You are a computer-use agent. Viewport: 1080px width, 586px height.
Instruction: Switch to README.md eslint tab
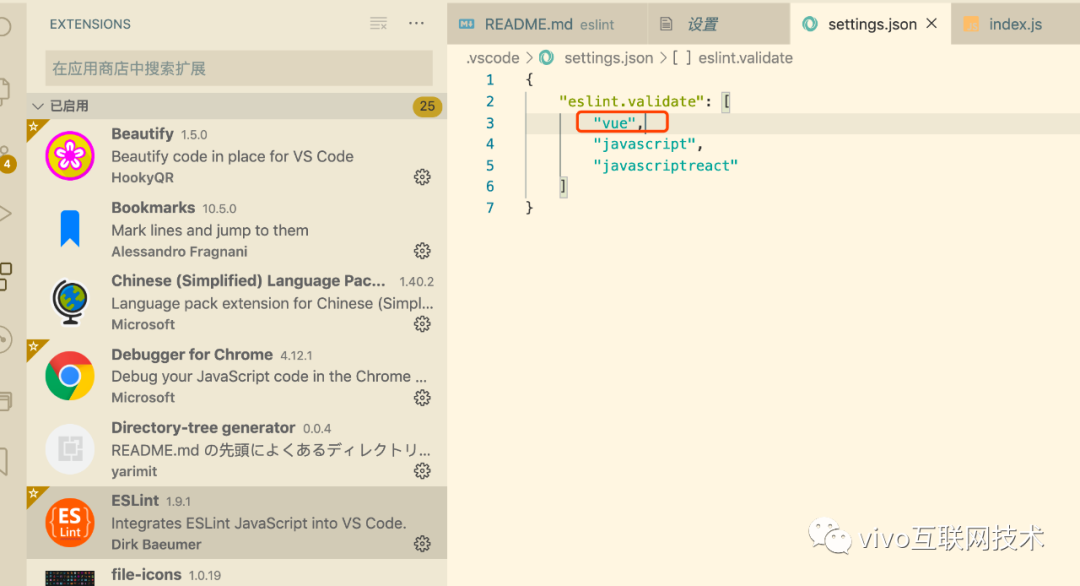(x=548, y=24)
